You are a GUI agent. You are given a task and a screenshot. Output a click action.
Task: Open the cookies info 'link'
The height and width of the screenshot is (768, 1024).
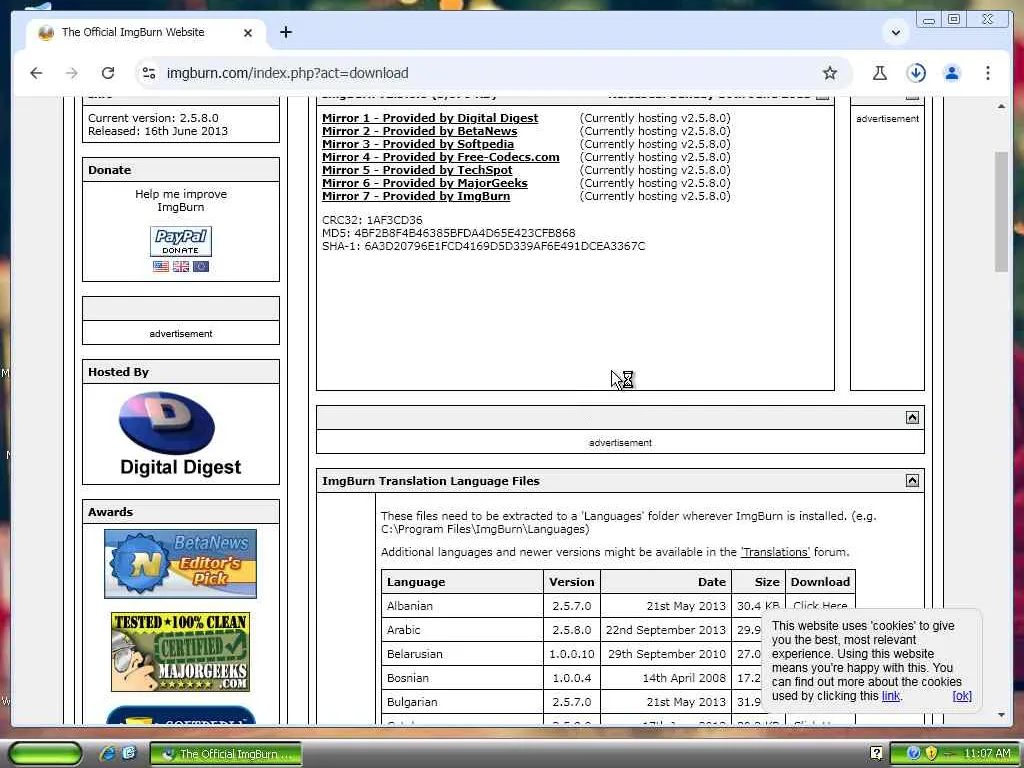pos(891,696)
